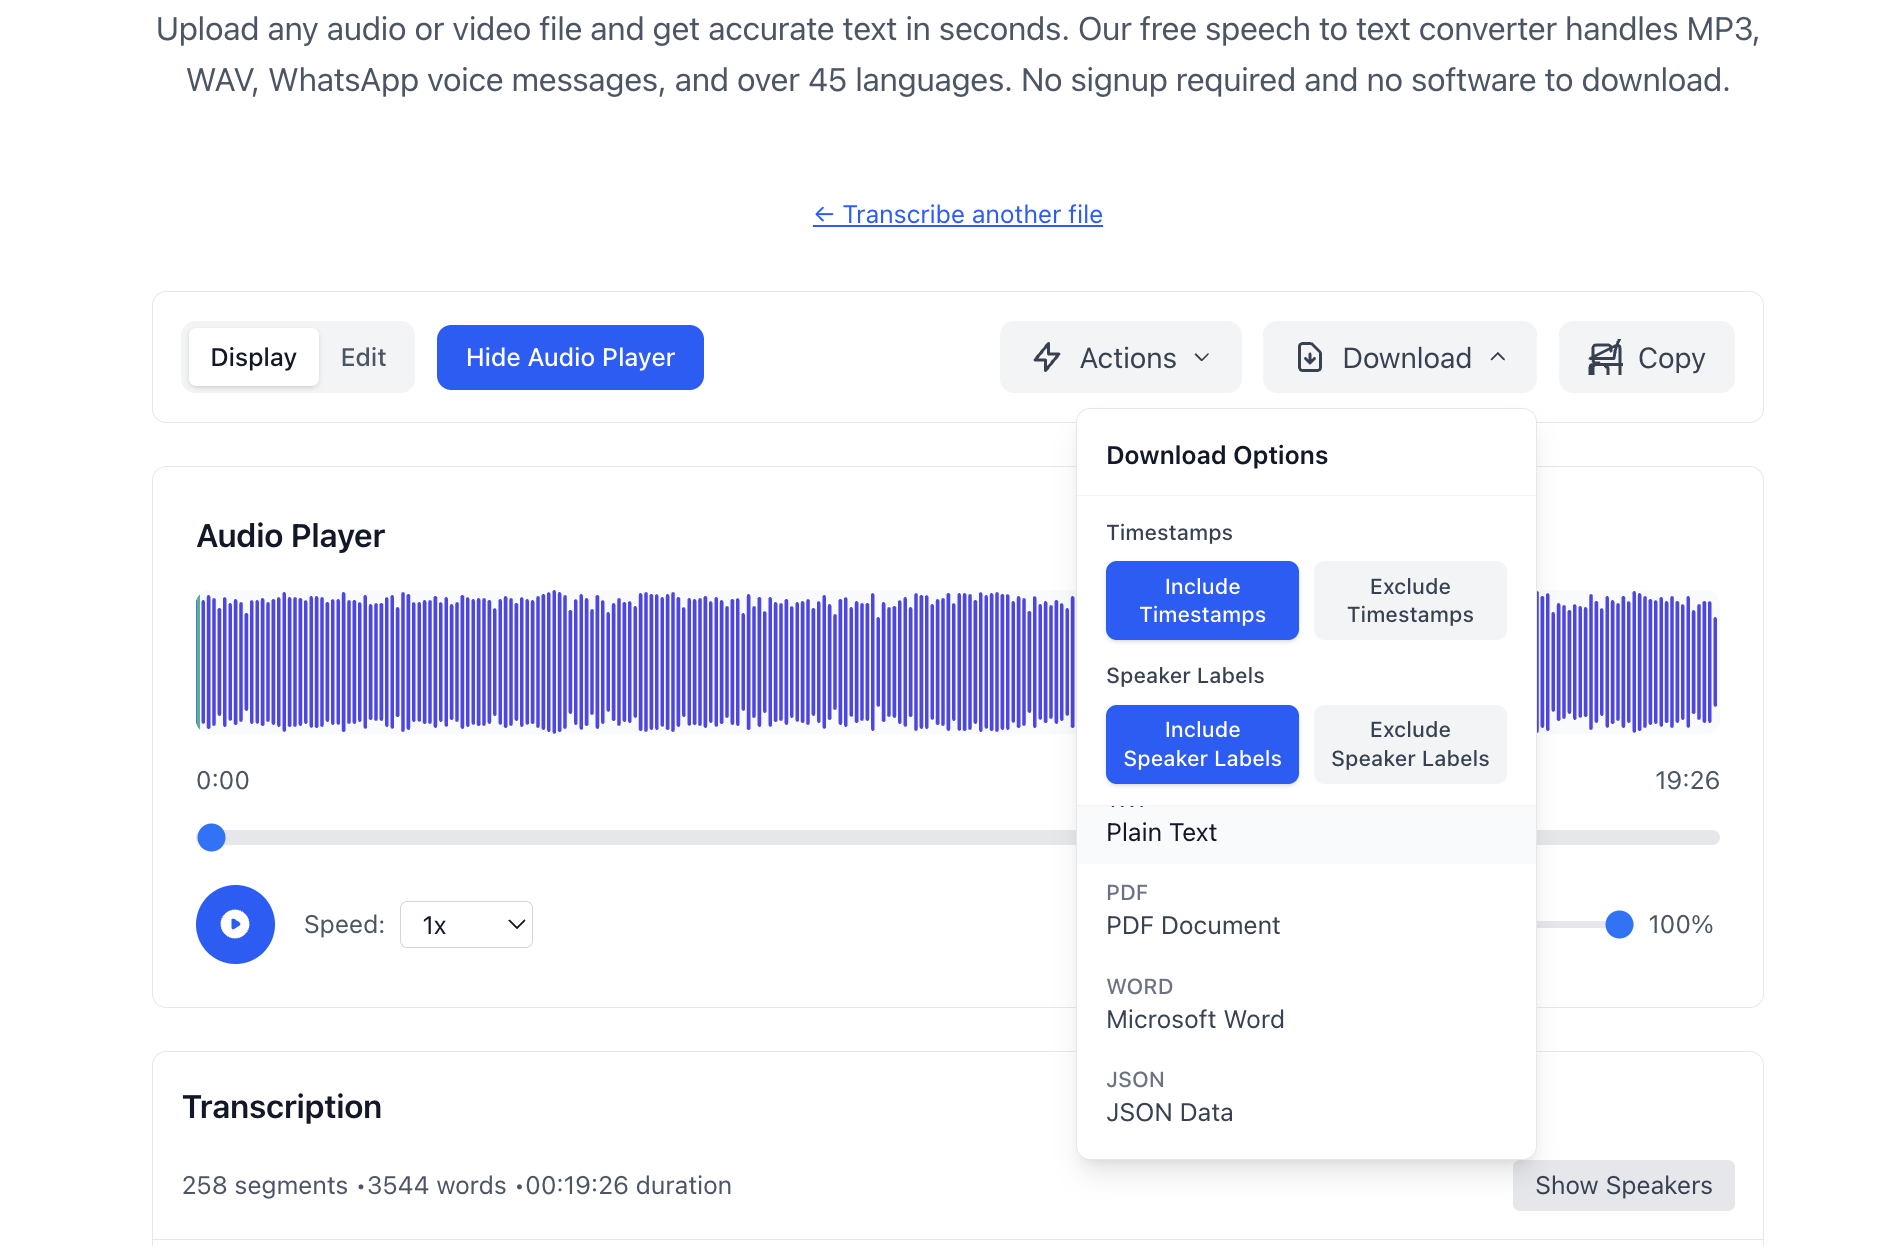1886x1246 pixels.
Task: Click Hide Audio Player
Action: point(569,357)
